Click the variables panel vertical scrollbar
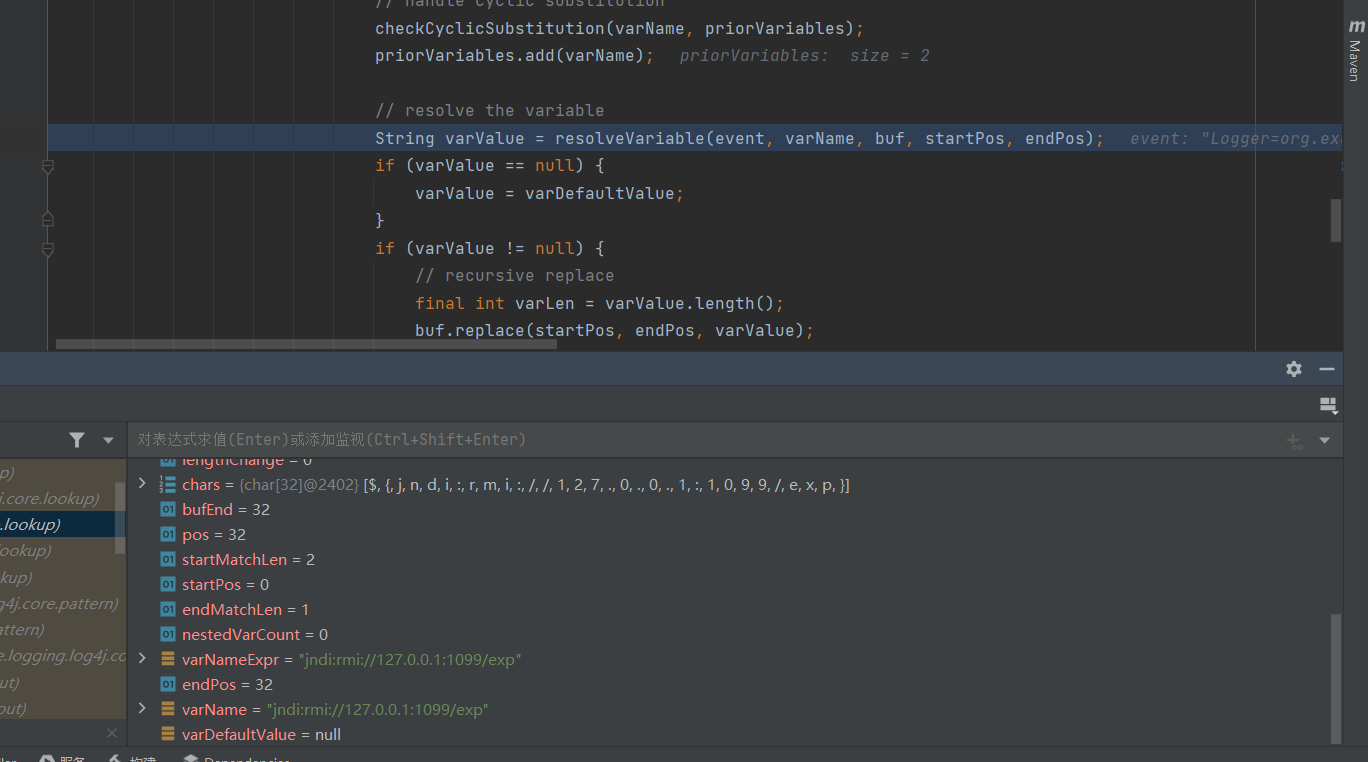The image size is (1368, 762). coord(1336,678)
